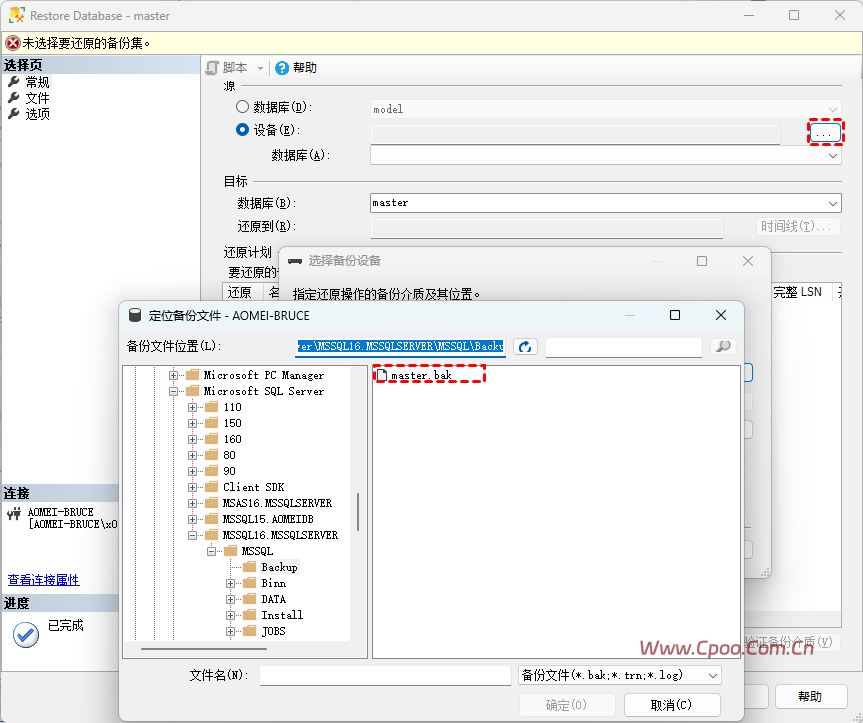863x723 pixels.
Task: Close the 定位备份文件 dialog
Action: point(720,315)
